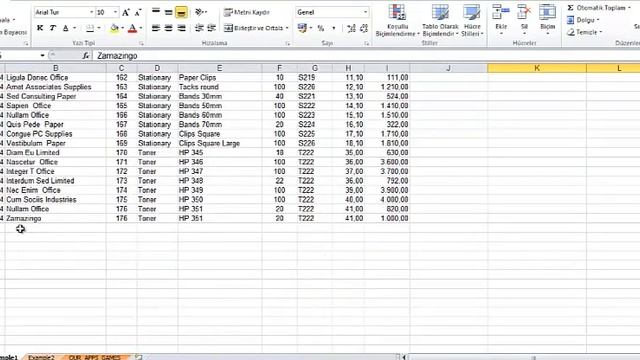Expand fill color palette arrow
The width and height of the screenshot is (640, 360).
[122, 28]
